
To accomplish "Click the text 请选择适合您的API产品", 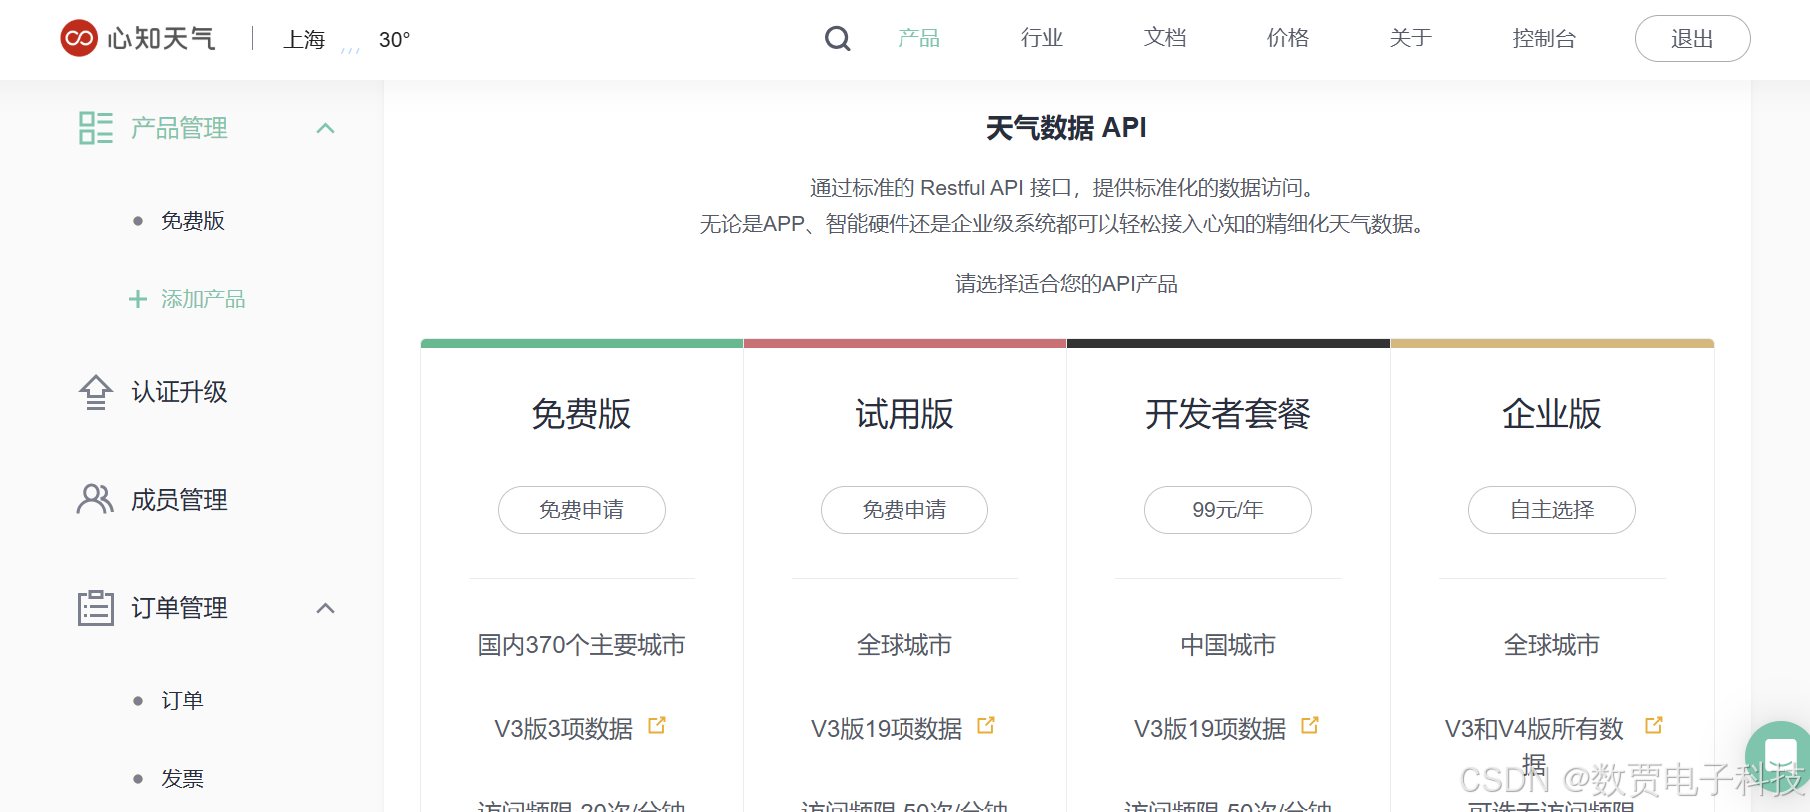I will point(1066,284).
